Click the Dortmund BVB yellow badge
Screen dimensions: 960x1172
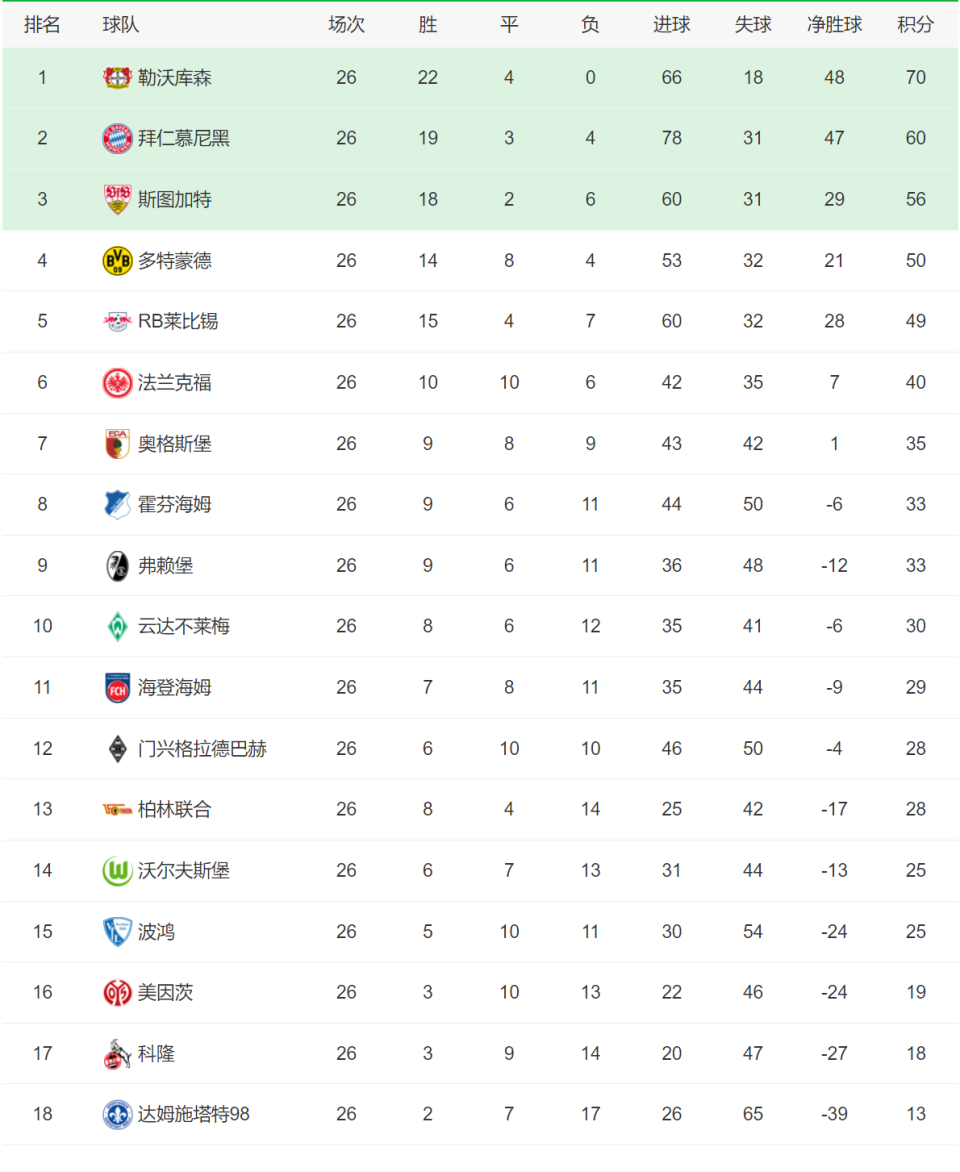(x=117, y=260)
